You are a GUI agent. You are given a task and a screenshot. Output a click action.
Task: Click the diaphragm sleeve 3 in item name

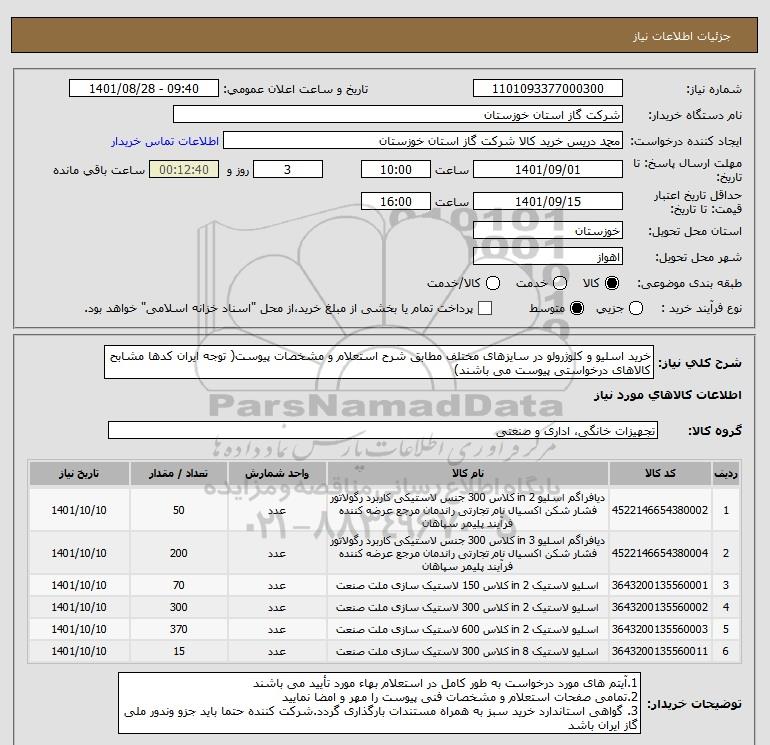[467, 553]
